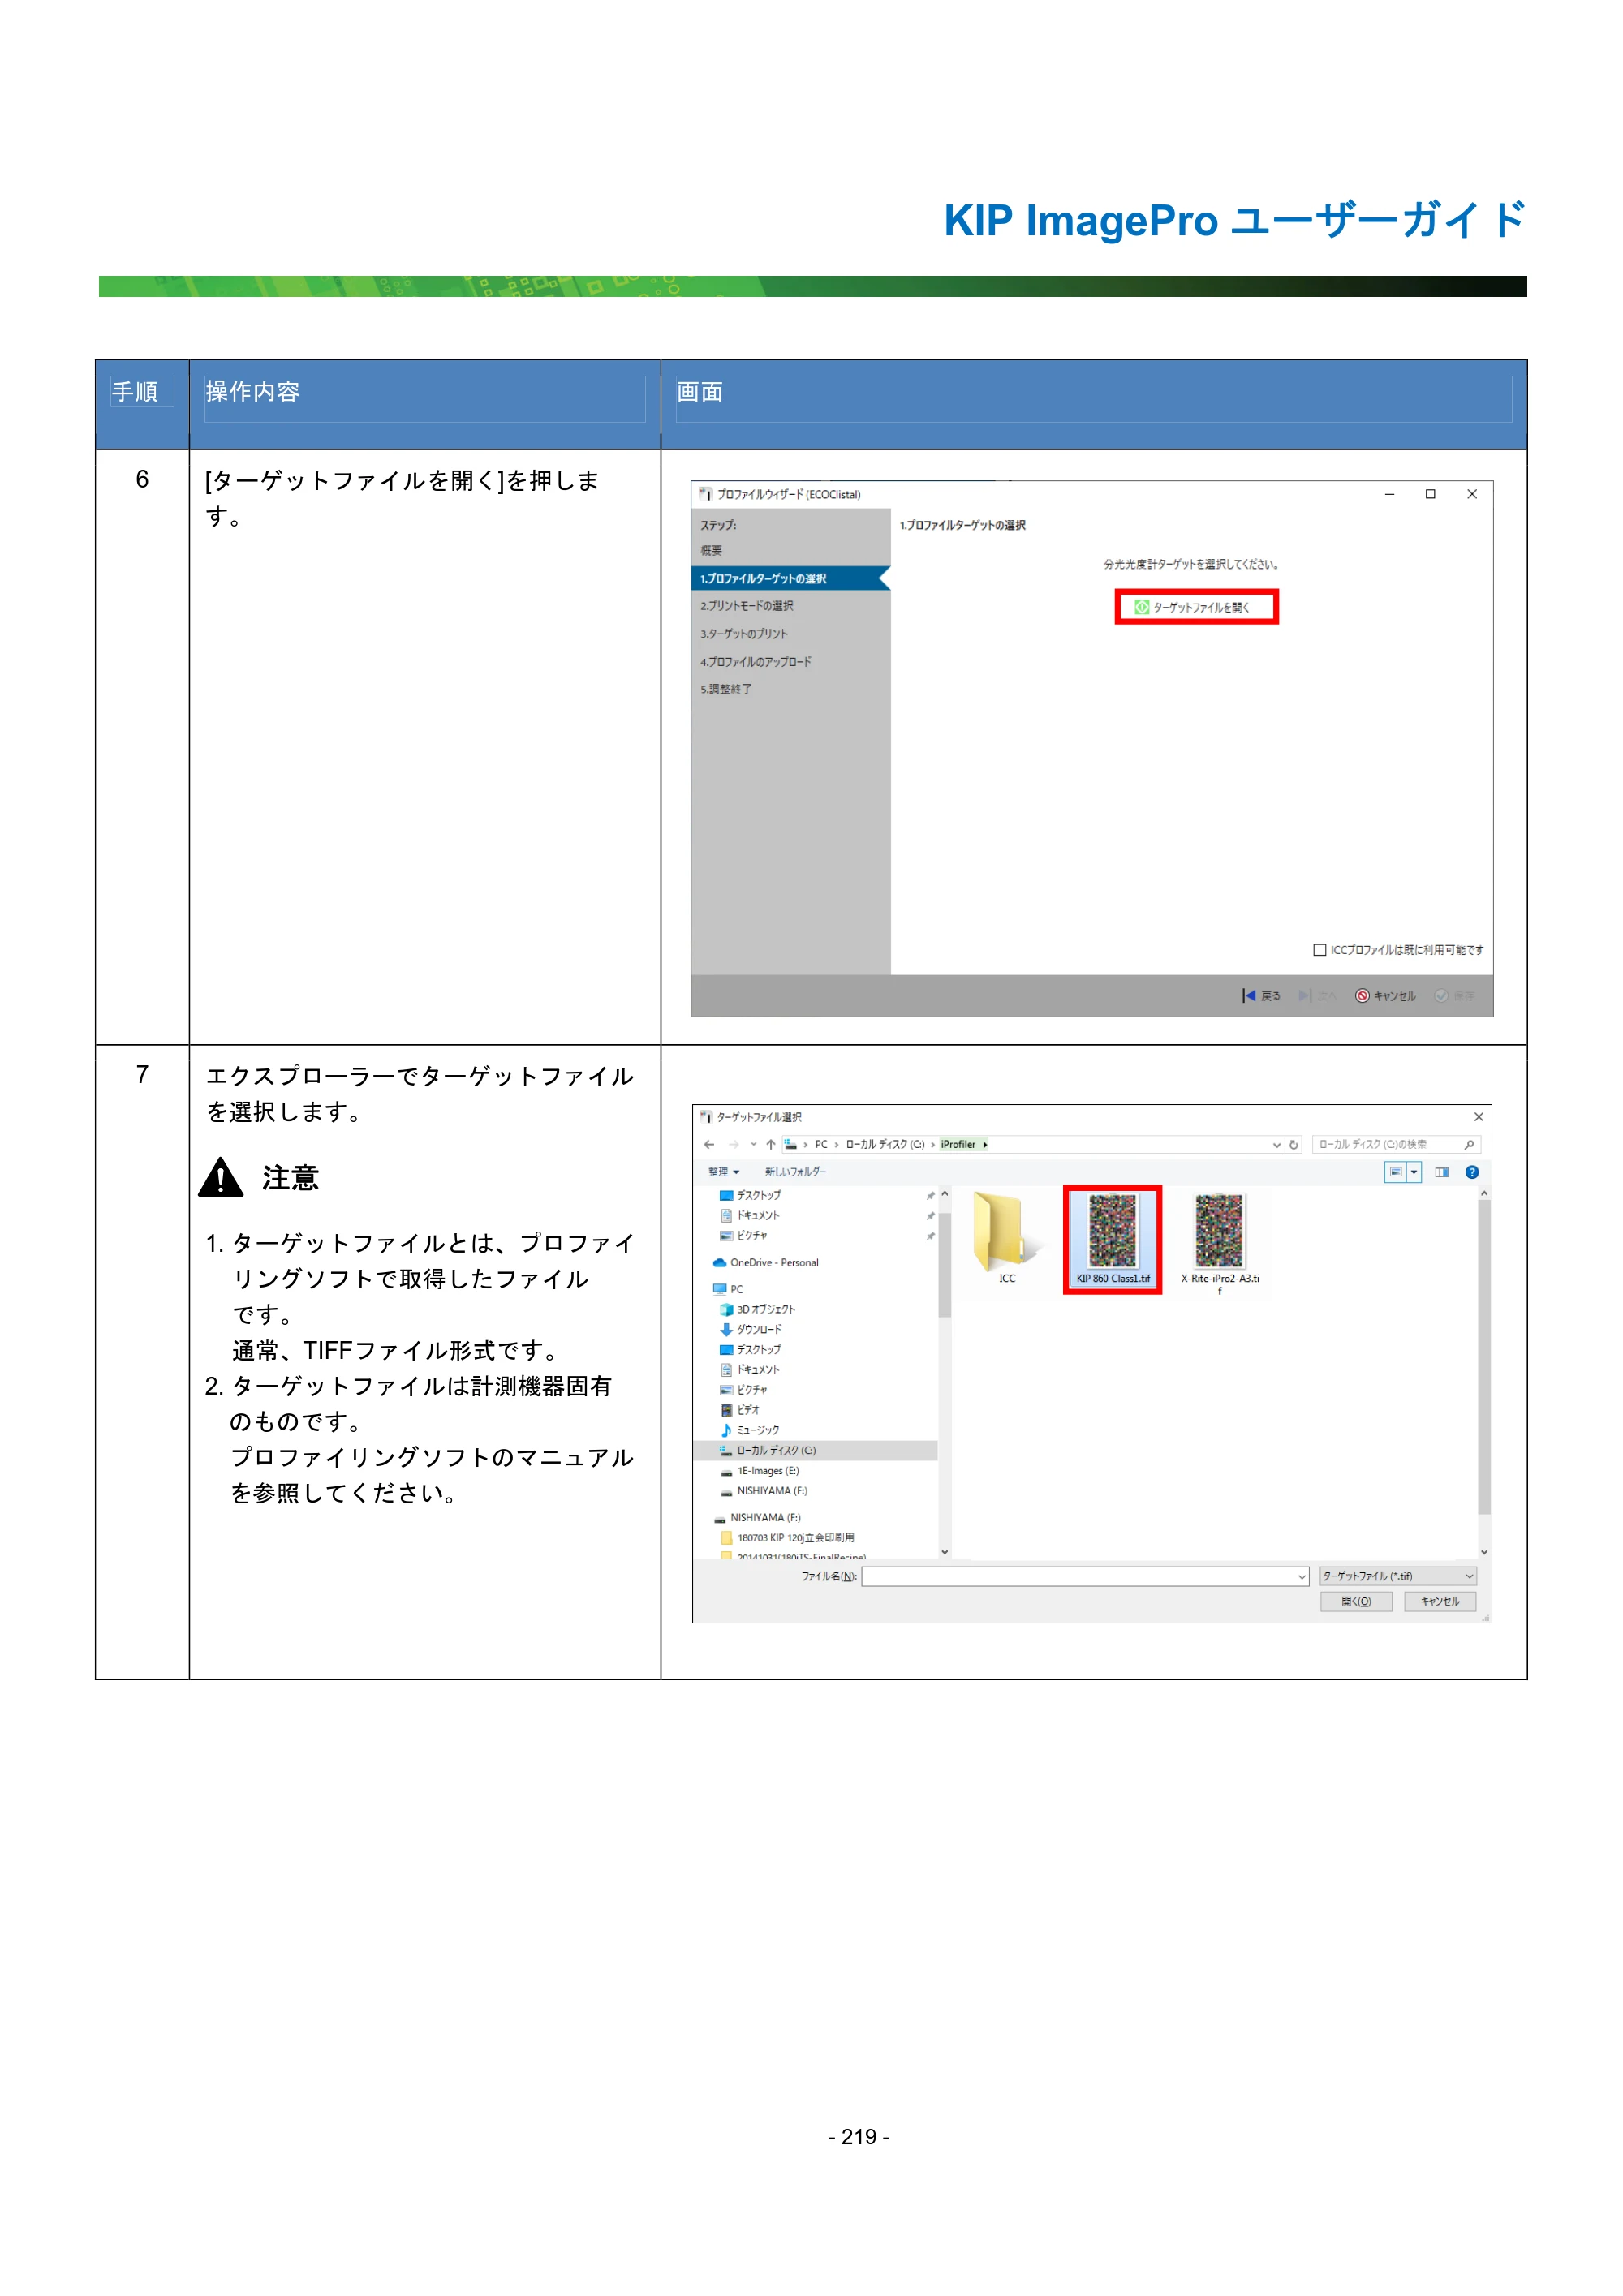Select step 3.ターゲットのプリント in wizard sidebar
The width and height of the screenshot is (1623, 2296).
(x=744, y=634)
